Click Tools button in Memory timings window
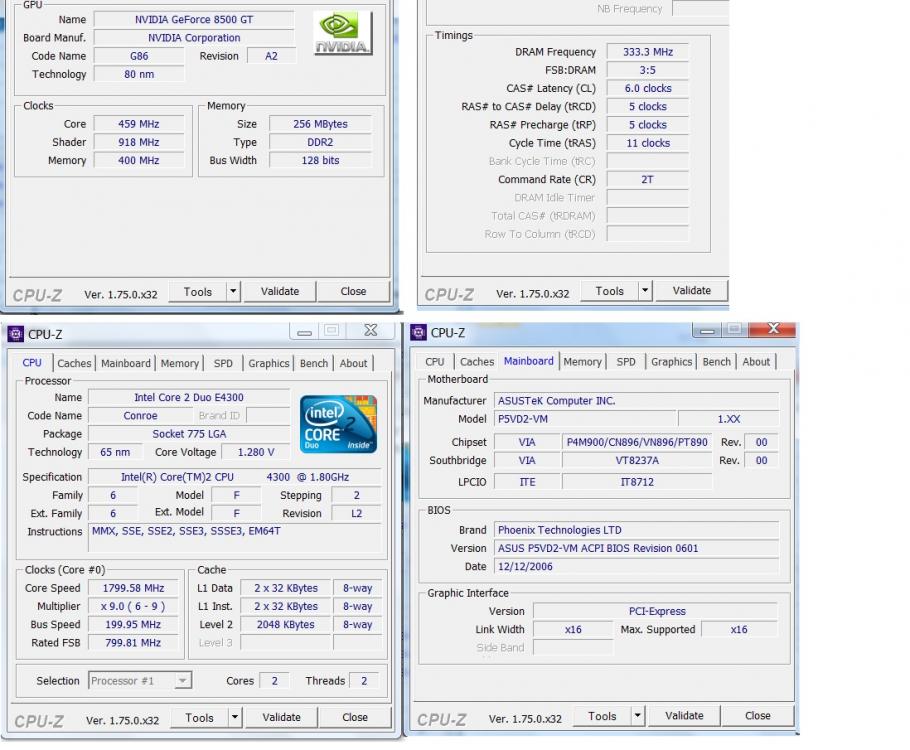Image resolution: width=910 pixels, height=750 pixels. (609, 291)
